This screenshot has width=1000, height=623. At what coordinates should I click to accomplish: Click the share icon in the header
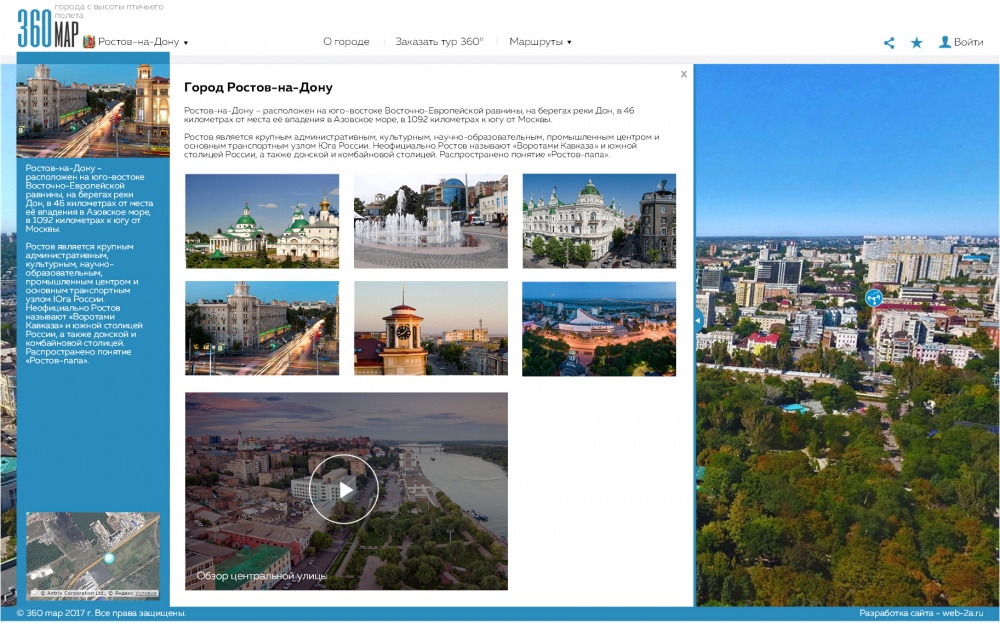pos(889,43)
